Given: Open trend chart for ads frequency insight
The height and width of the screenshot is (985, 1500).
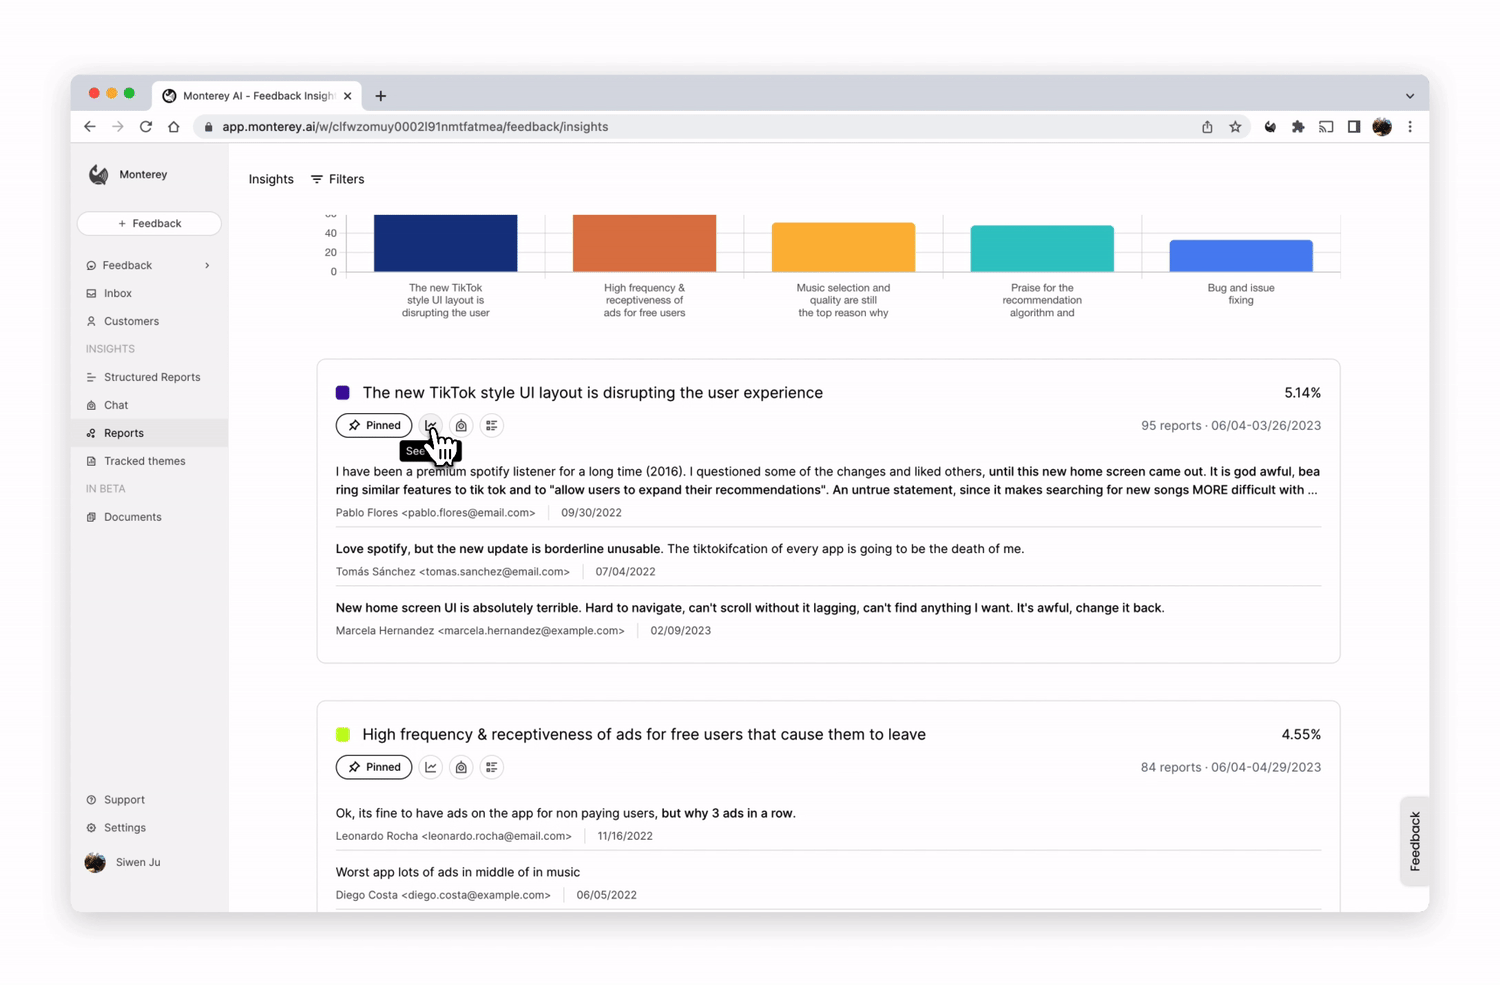Looking at the screenshot, I should click(x=431, y=767).
